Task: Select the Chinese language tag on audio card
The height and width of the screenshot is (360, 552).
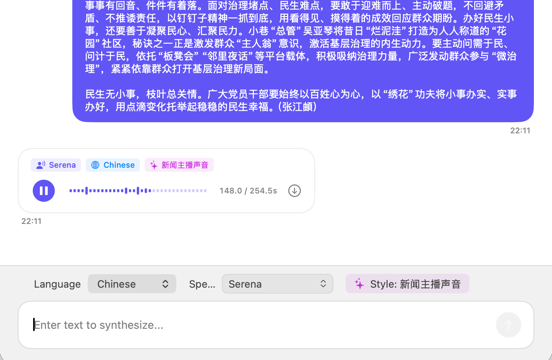Action: [x=113, y=165]
